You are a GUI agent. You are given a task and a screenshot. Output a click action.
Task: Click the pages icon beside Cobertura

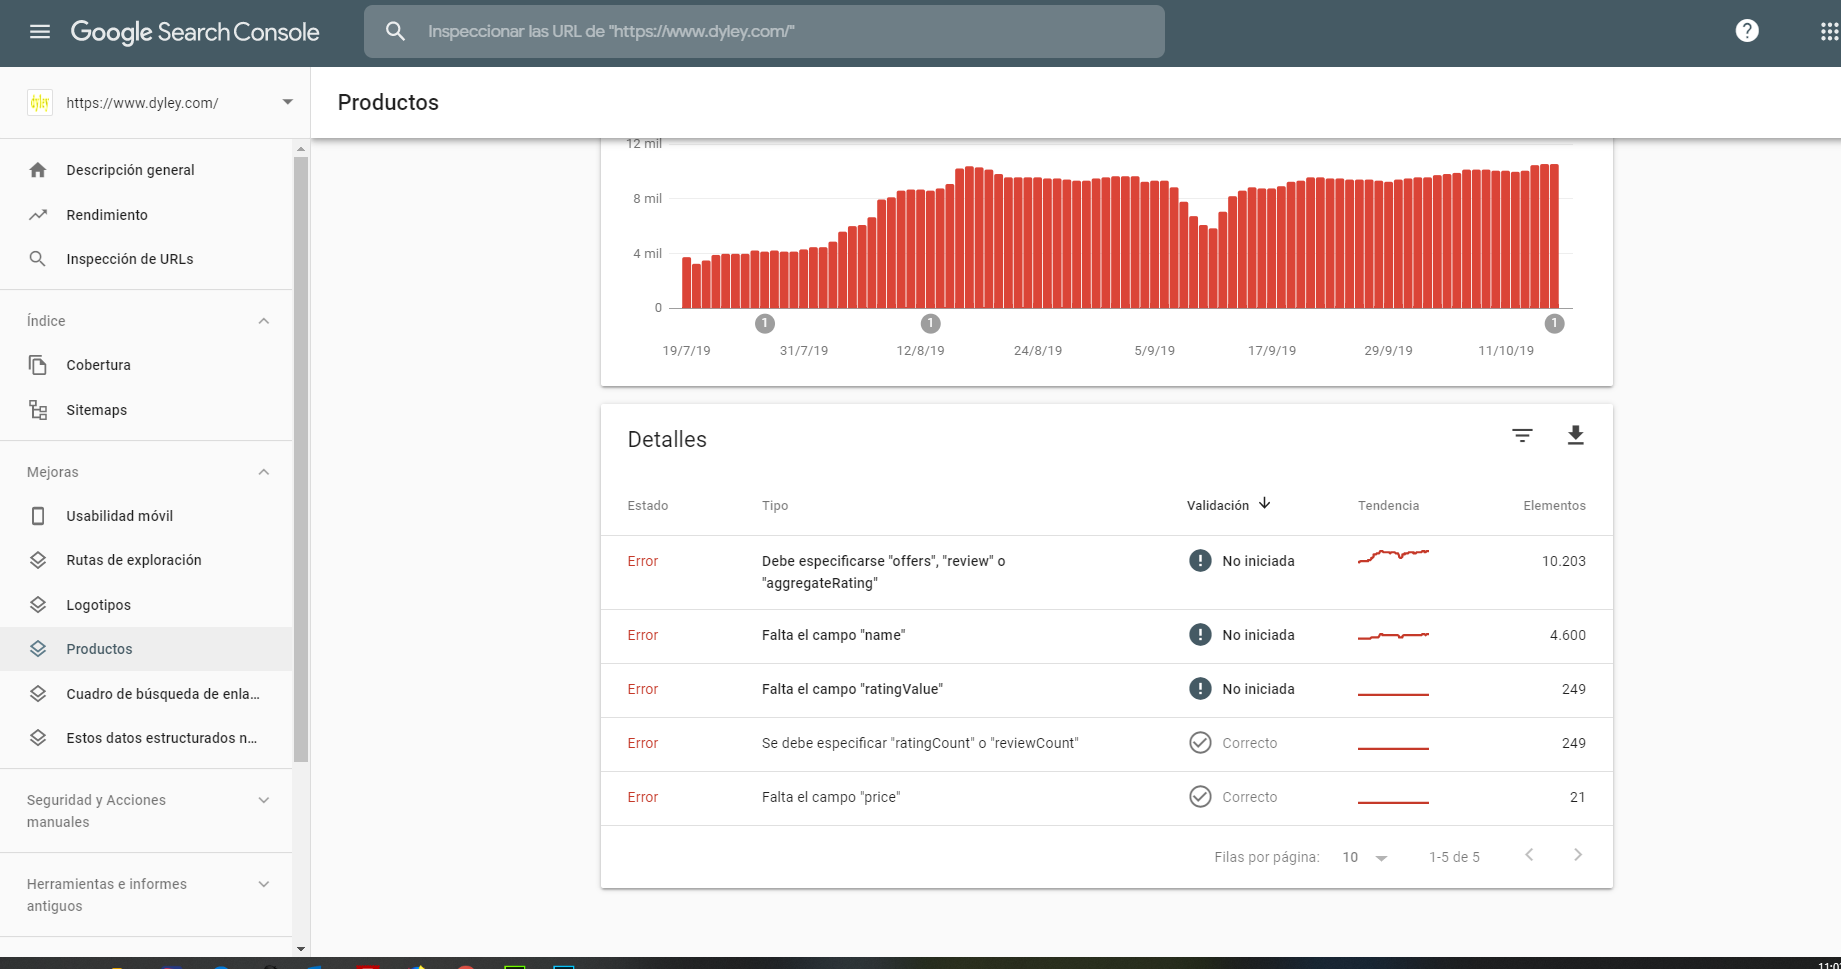[38, 365]
